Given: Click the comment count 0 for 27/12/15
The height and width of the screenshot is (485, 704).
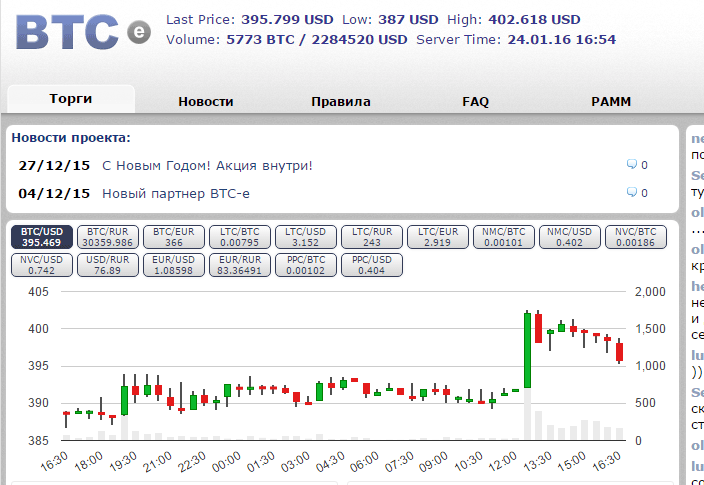Looking at the screenshot, I should (x=644, y=165).
